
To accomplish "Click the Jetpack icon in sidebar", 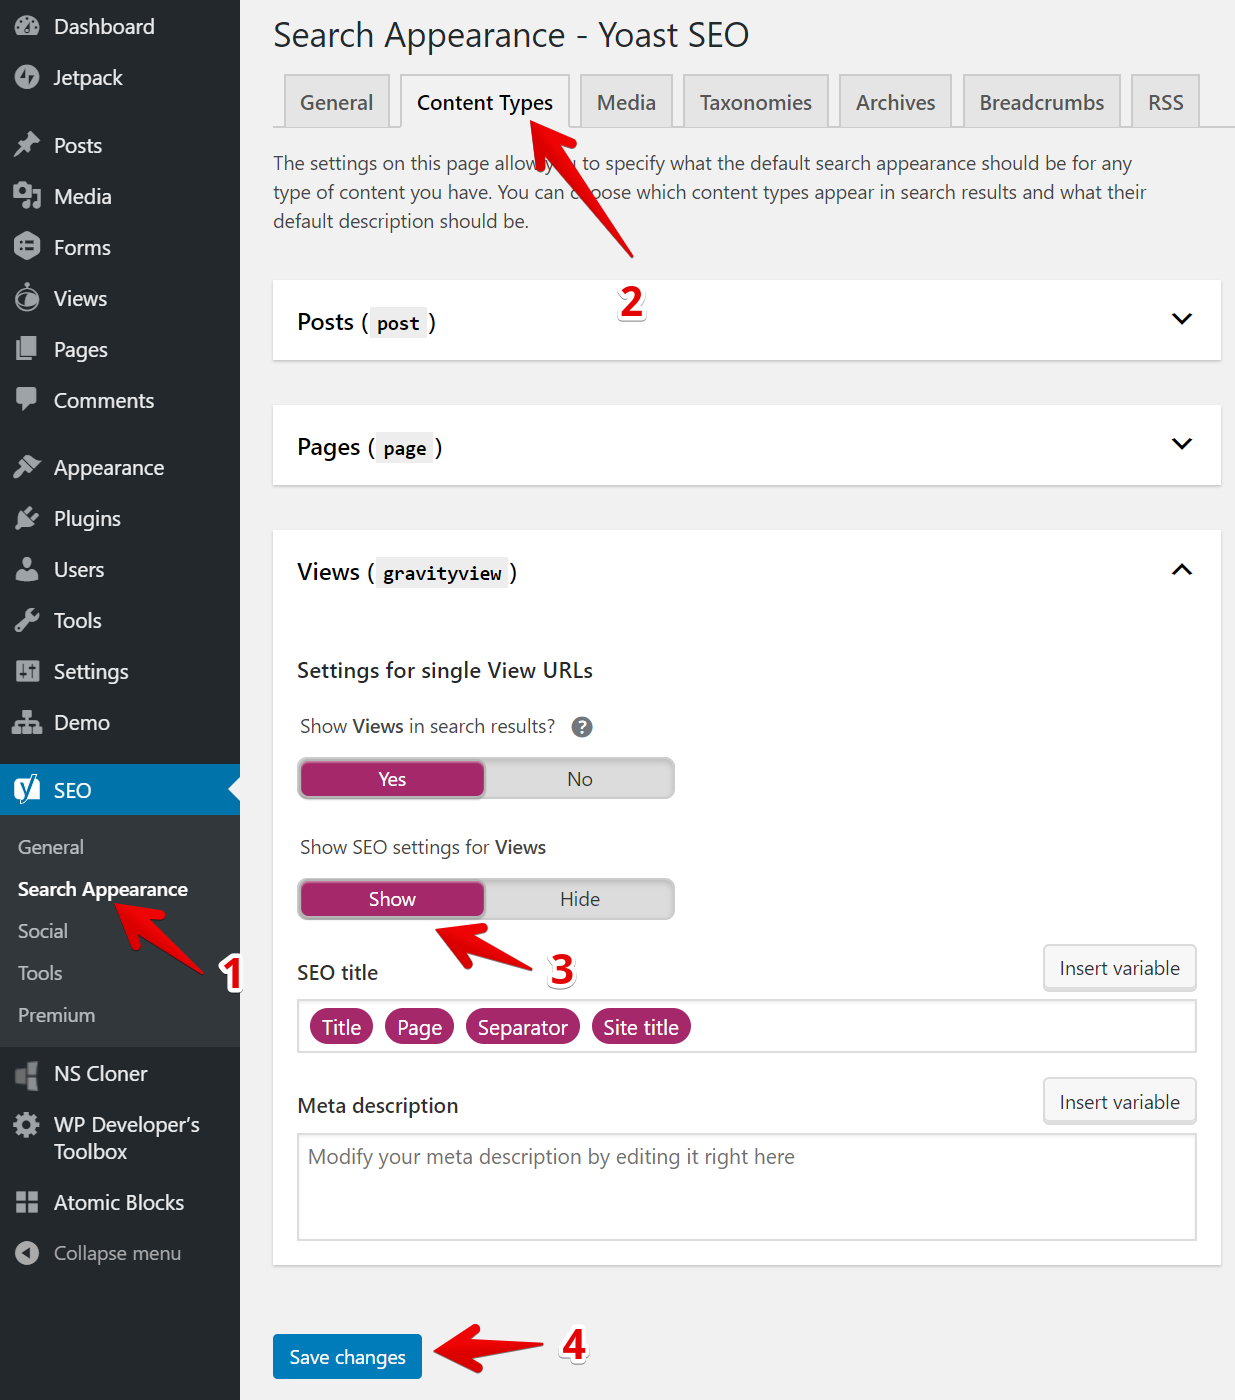I will 27,77.
